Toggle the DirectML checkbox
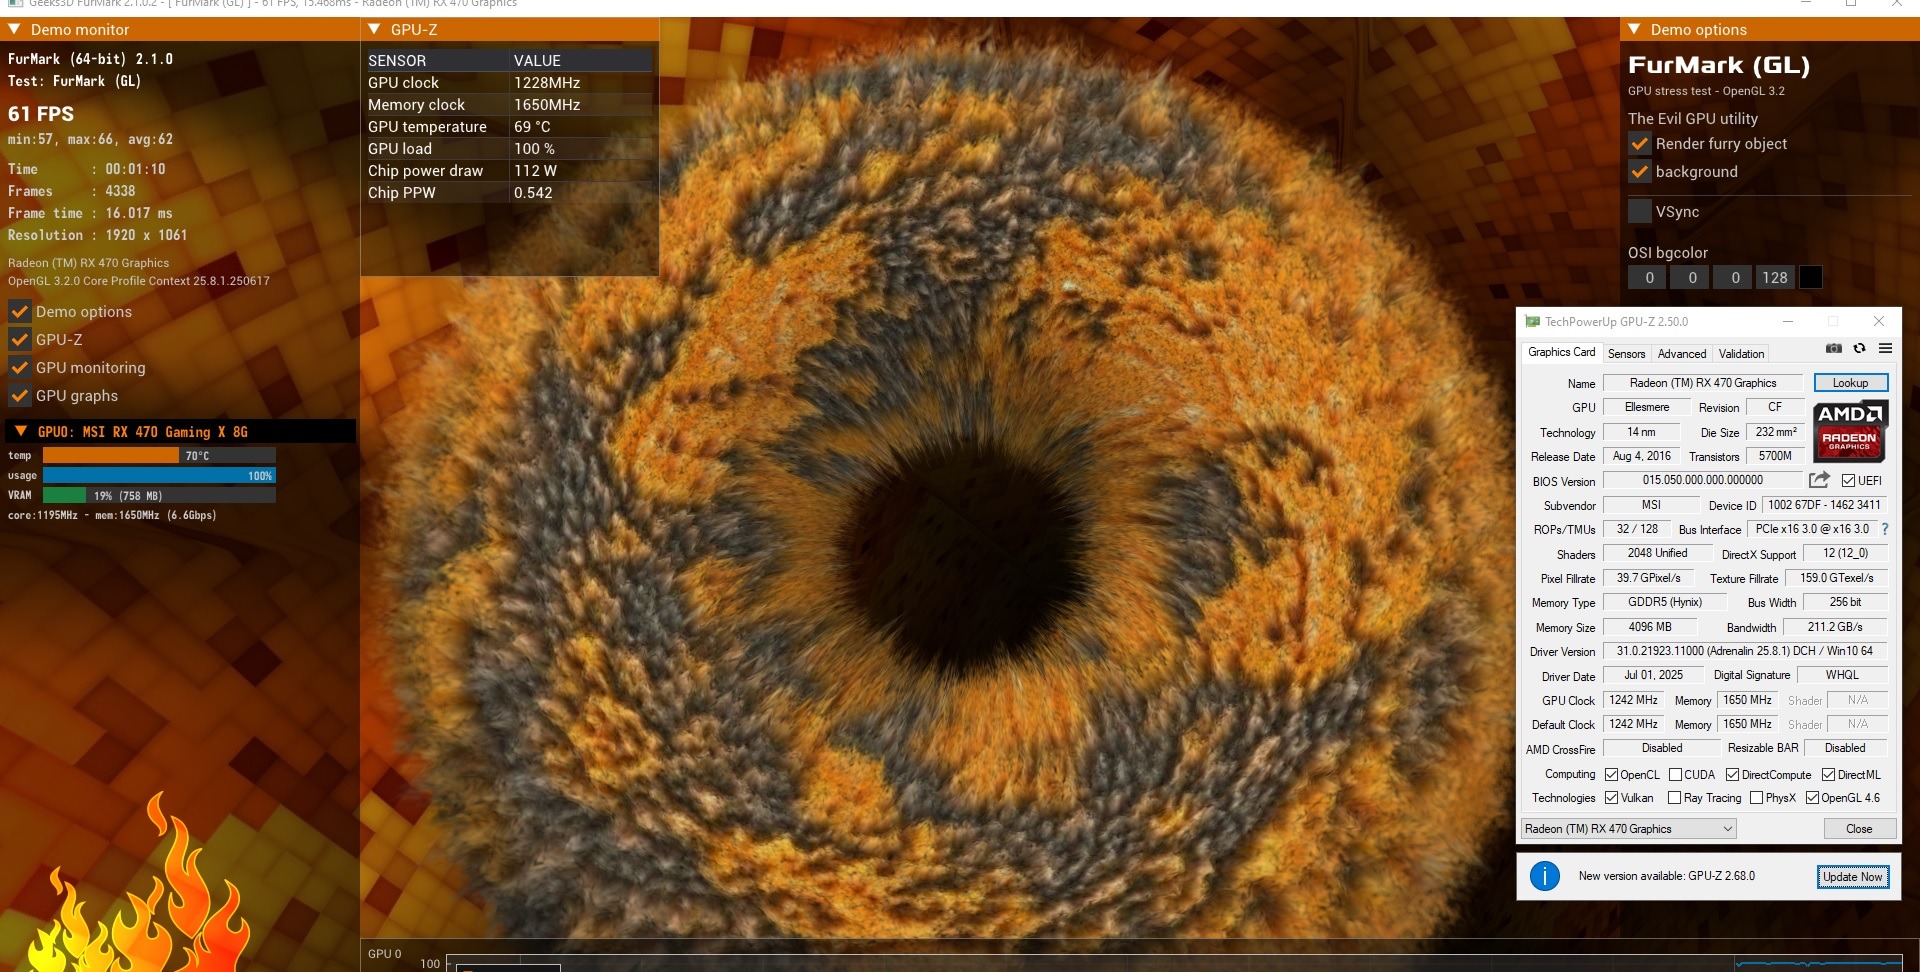The image size is (1920, 972). 1828,775
